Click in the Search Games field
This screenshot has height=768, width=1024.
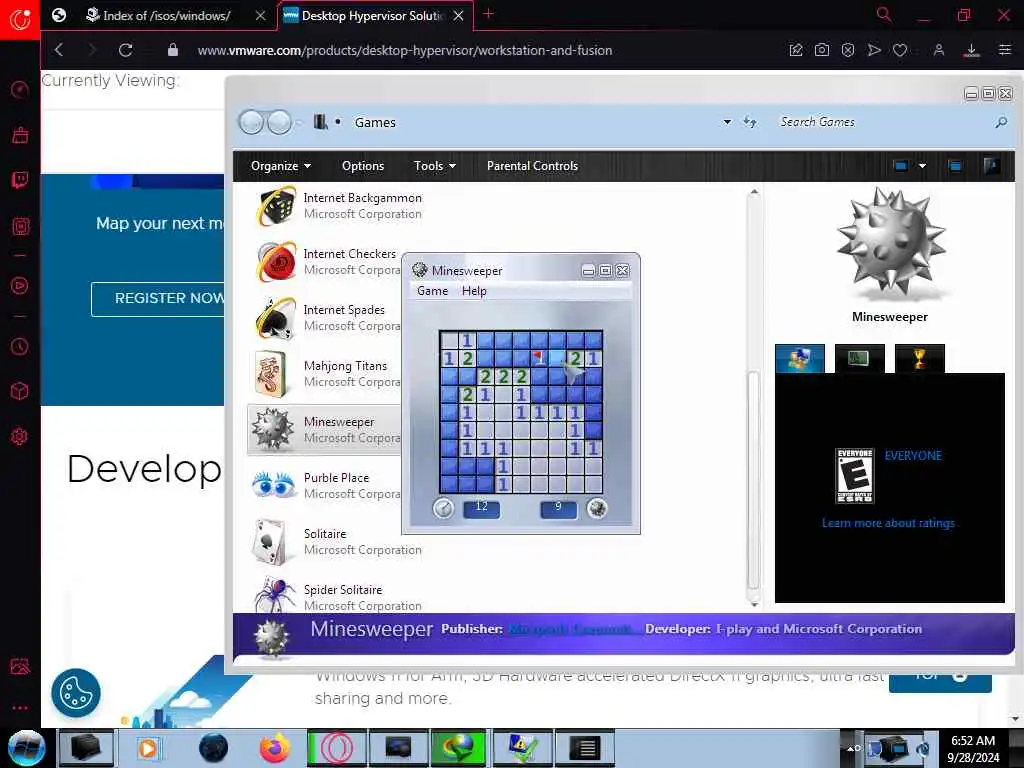click(x=882, y=122)
